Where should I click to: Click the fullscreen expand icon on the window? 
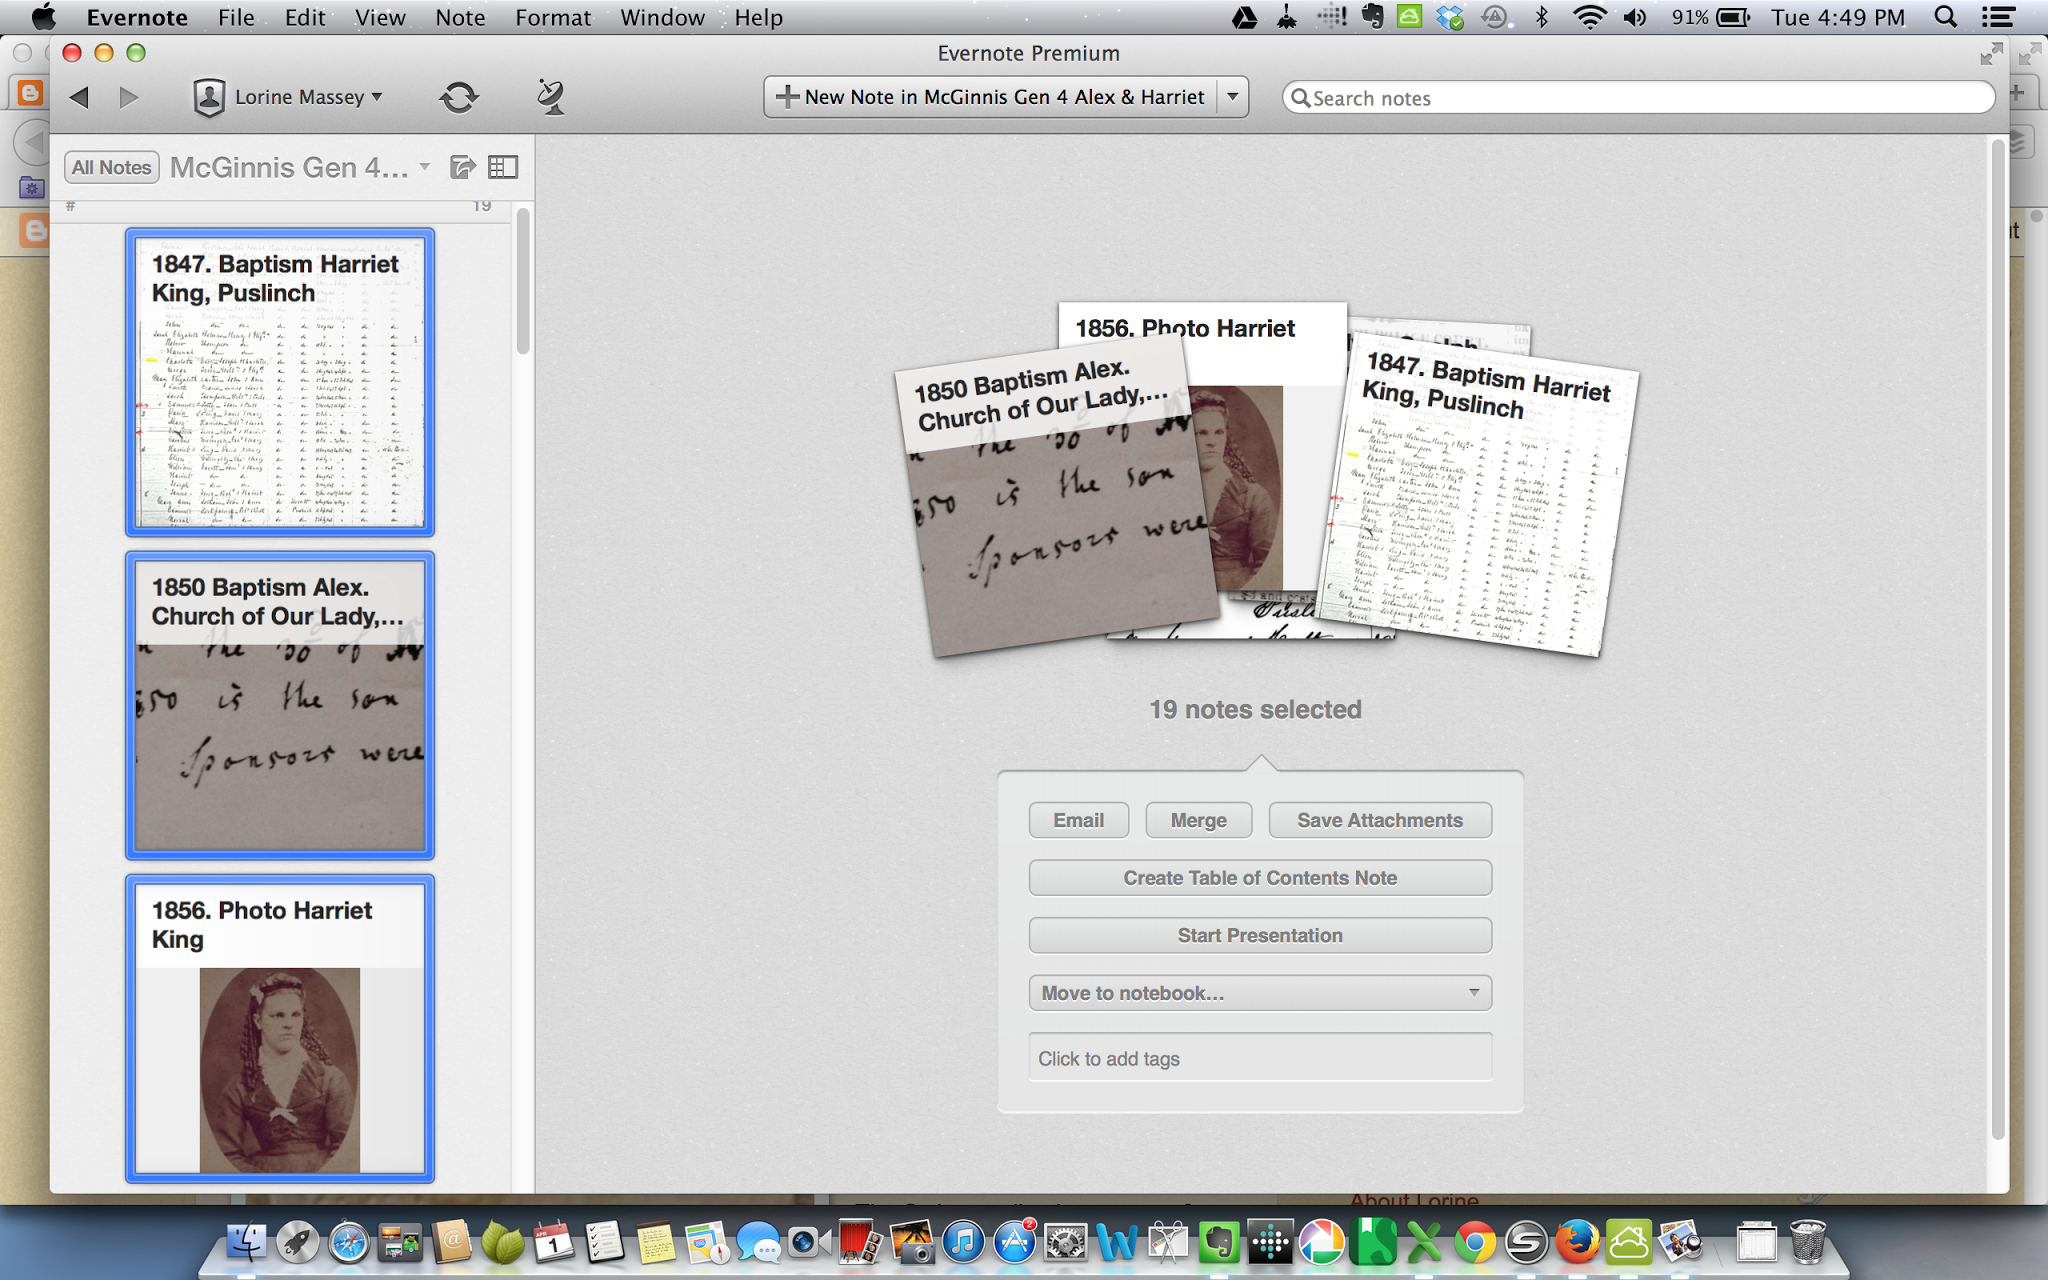point(1993,53)
